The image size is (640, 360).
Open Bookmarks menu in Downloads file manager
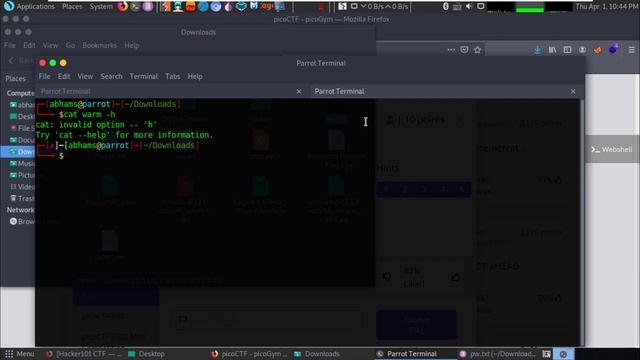[99, 45]
